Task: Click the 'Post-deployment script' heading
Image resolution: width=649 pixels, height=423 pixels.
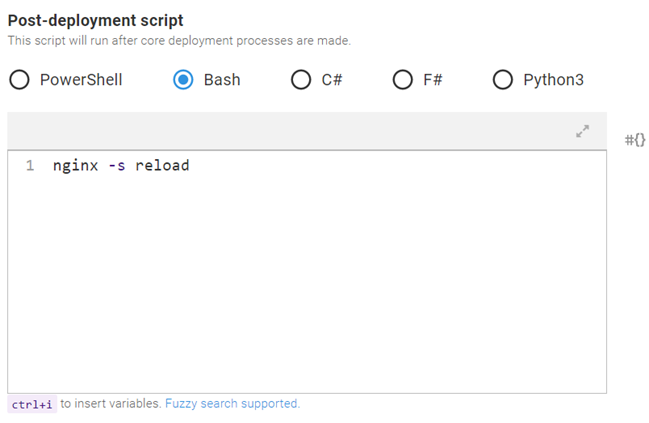Action: [96, 20]
